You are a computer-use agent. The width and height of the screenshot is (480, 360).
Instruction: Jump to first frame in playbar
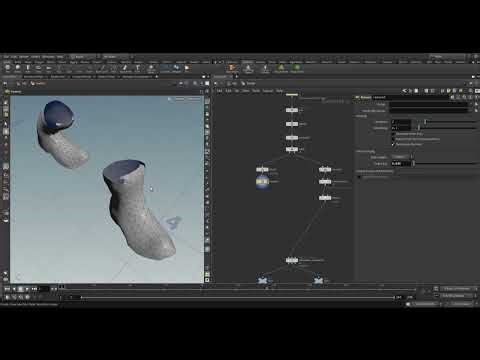(7, 289)
